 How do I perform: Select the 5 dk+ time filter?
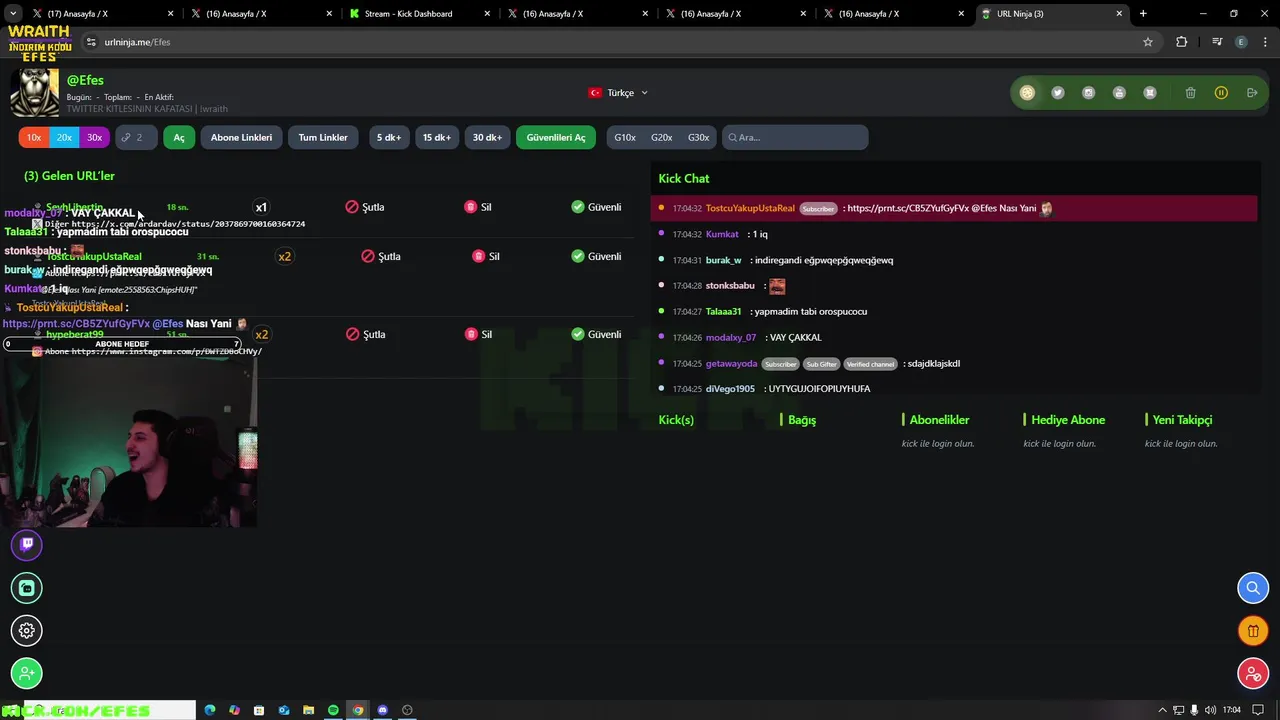(389, 137)
